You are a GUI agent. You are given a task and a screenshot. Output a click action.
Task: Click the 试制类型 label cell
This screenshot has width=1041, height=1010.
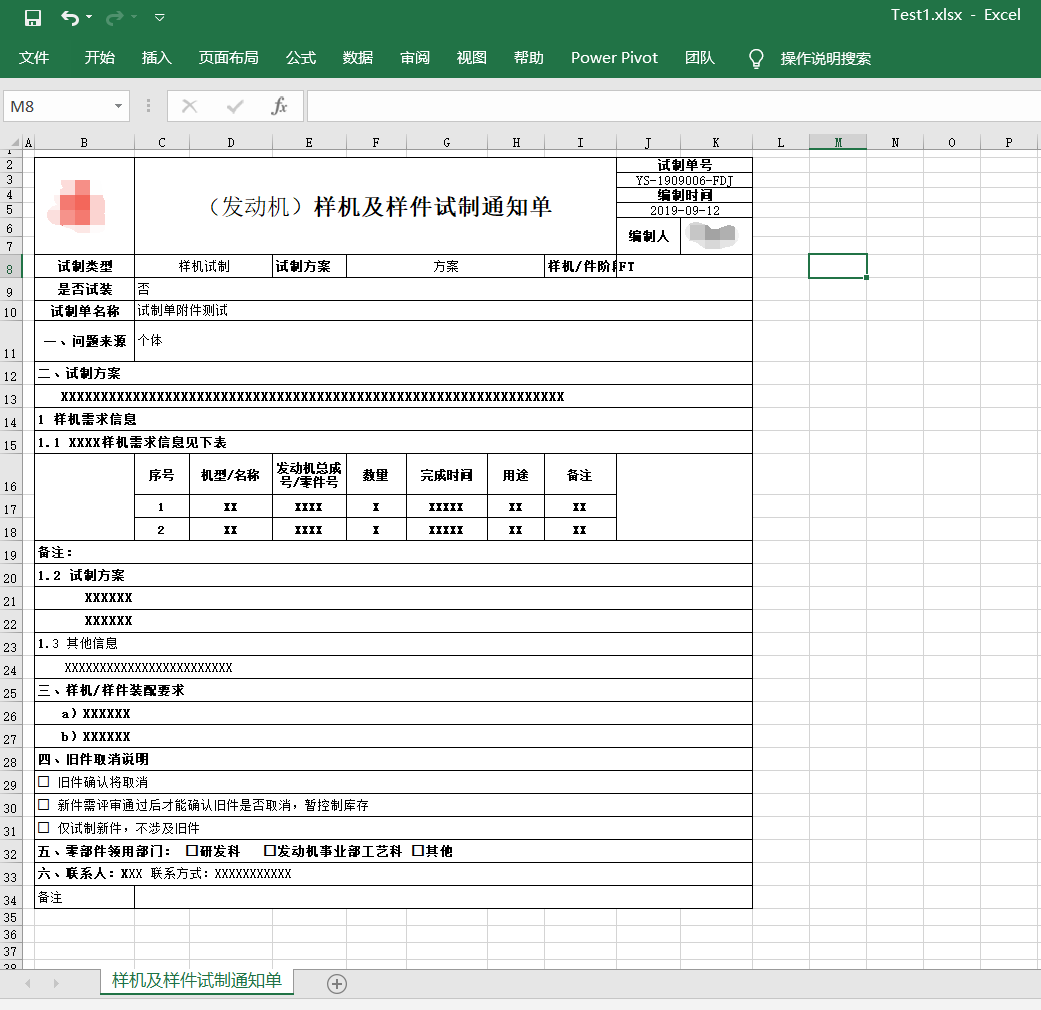tap(84, 266)
